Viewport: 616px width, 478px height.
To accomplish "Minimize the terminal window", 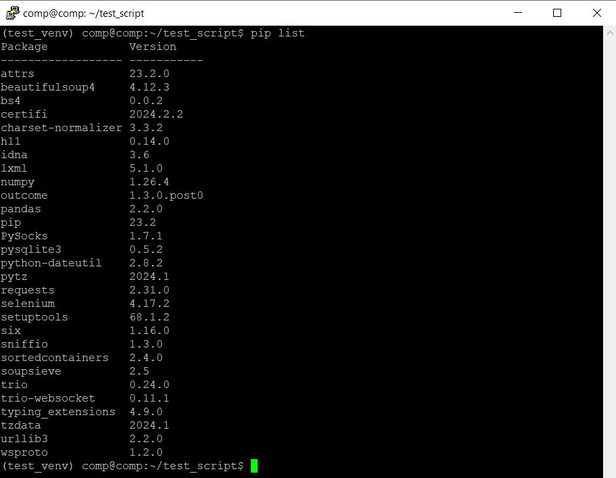I will pyautogui.click(x=518, y=13).
